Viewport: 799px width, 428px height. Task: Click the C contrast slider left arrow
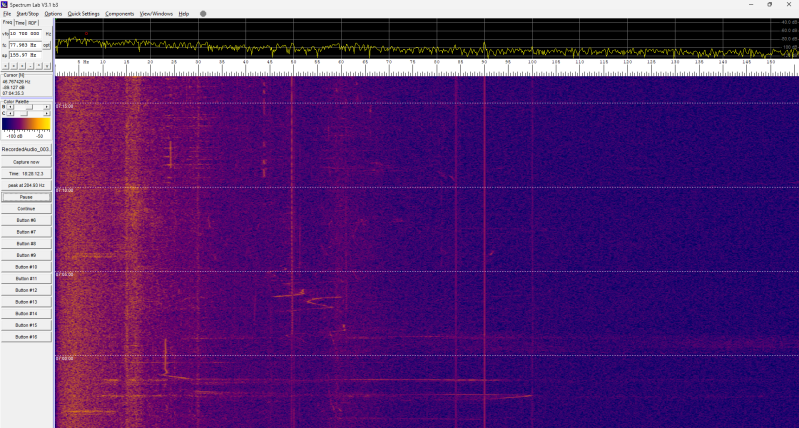coord(10,113)
